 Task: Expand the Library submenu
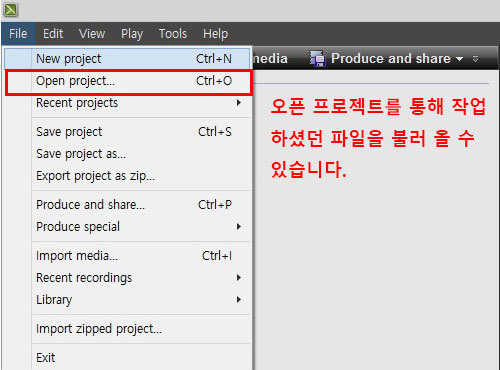128,300
